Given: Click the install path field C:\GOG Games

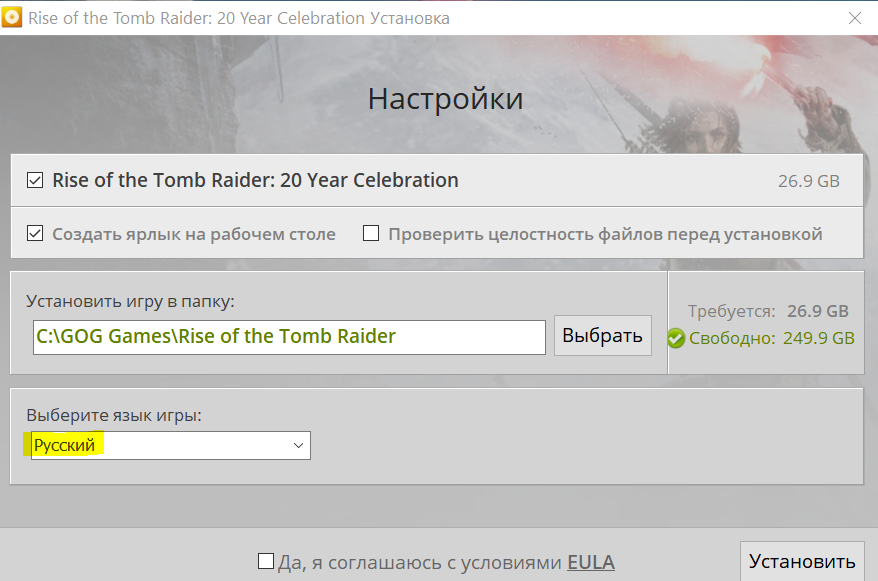Looking at the screenshot, I should coord(288,336).
